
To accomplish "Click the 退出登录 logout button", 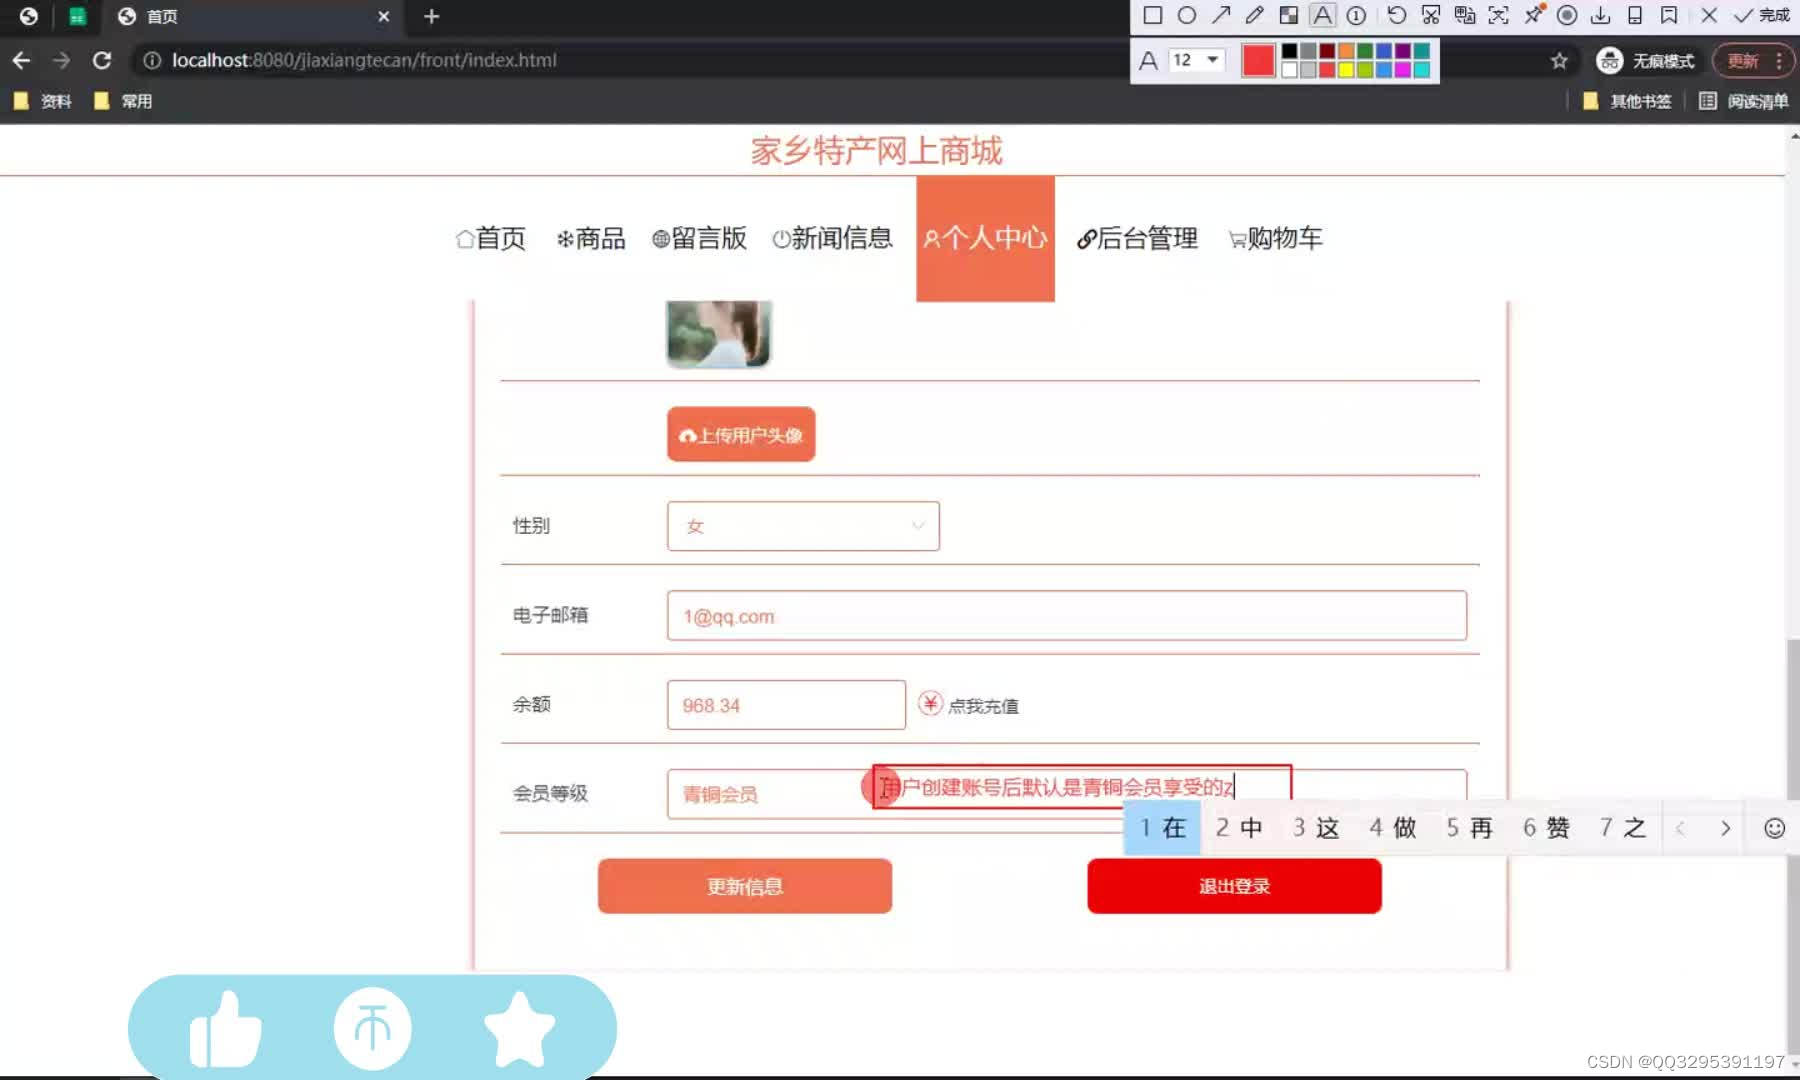I will pos(1234,886).
